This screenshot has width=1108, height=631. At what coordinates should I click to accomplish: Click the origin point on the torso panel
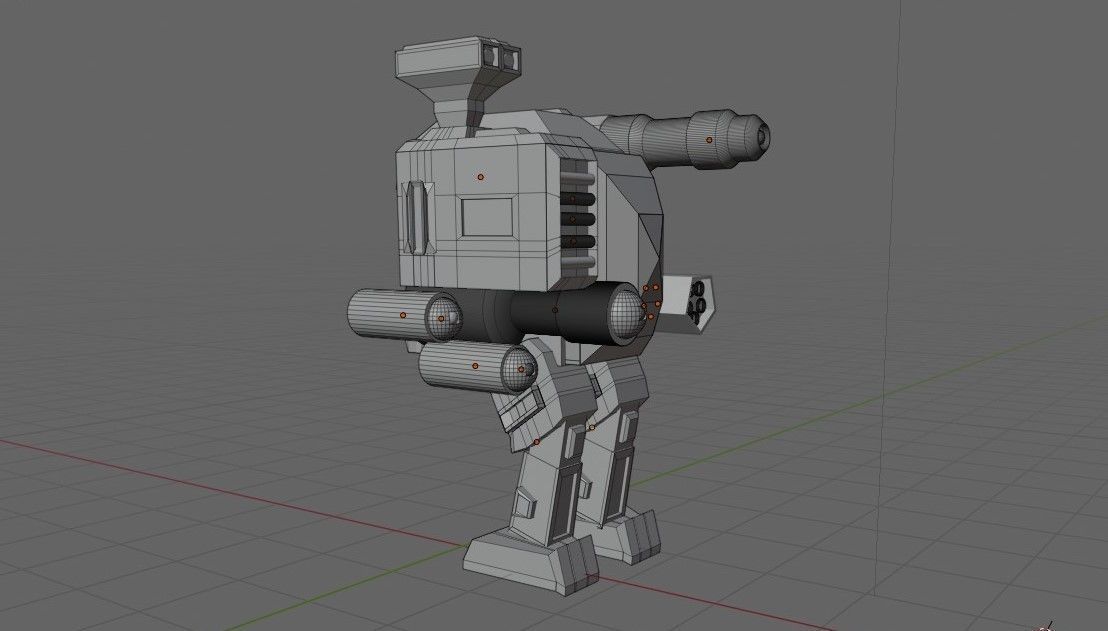[x=481, y=177]
